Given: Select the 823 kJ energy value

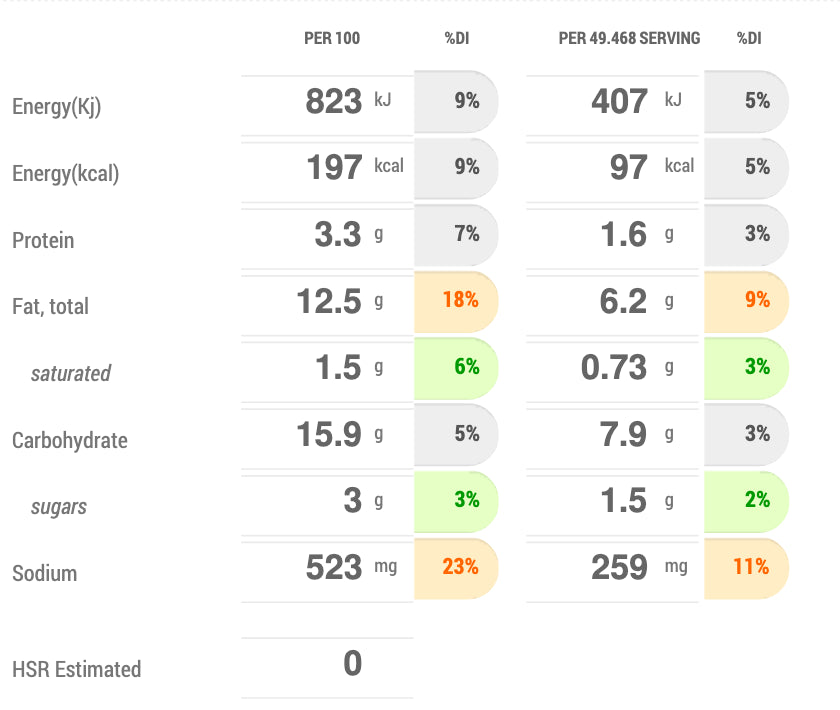Looking at the screenshot, I should (334, 101).
